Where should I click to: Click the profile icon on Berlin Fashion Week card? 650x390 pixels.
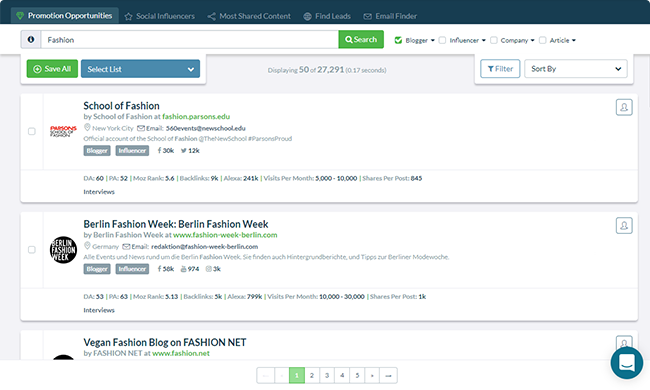(x=624, y=225)
